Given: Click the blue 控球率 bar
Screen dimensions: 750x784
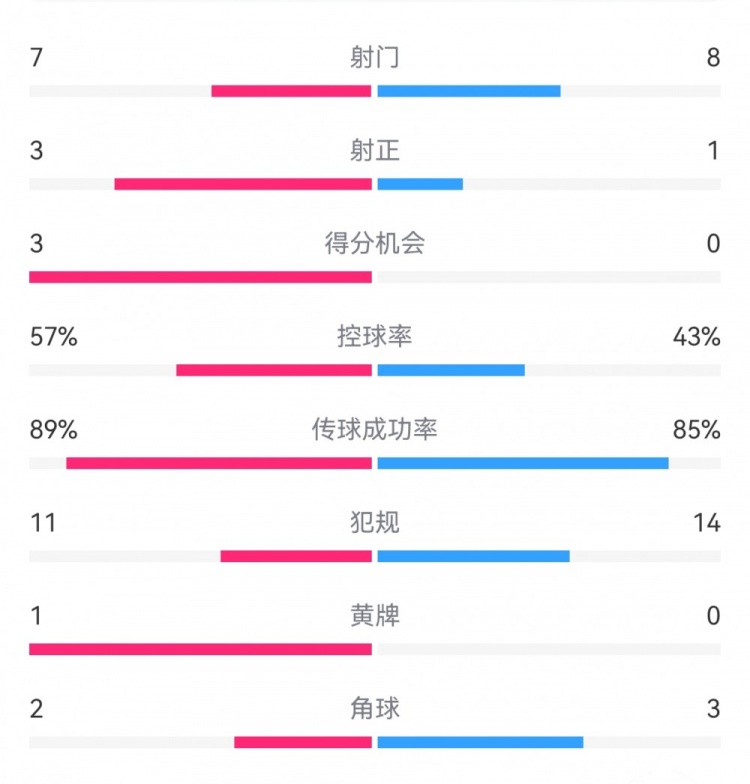Looking at the screenshot, I should point(451,370).
